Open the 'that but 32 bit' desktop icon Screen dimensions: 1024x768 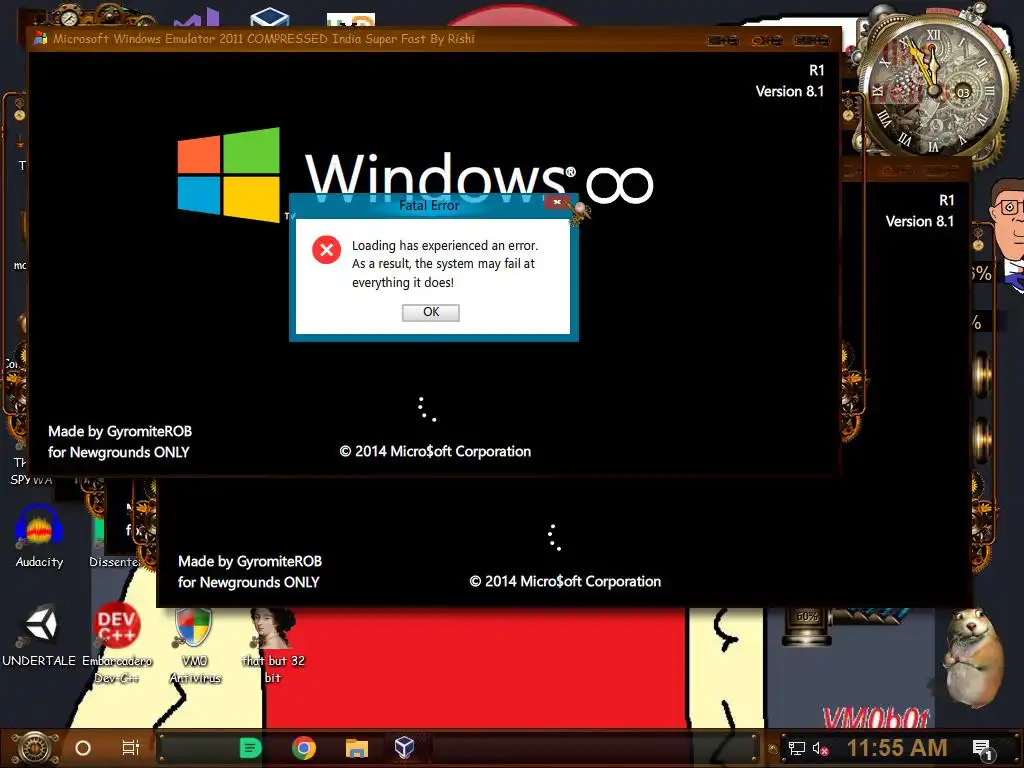tap(273, 645)
